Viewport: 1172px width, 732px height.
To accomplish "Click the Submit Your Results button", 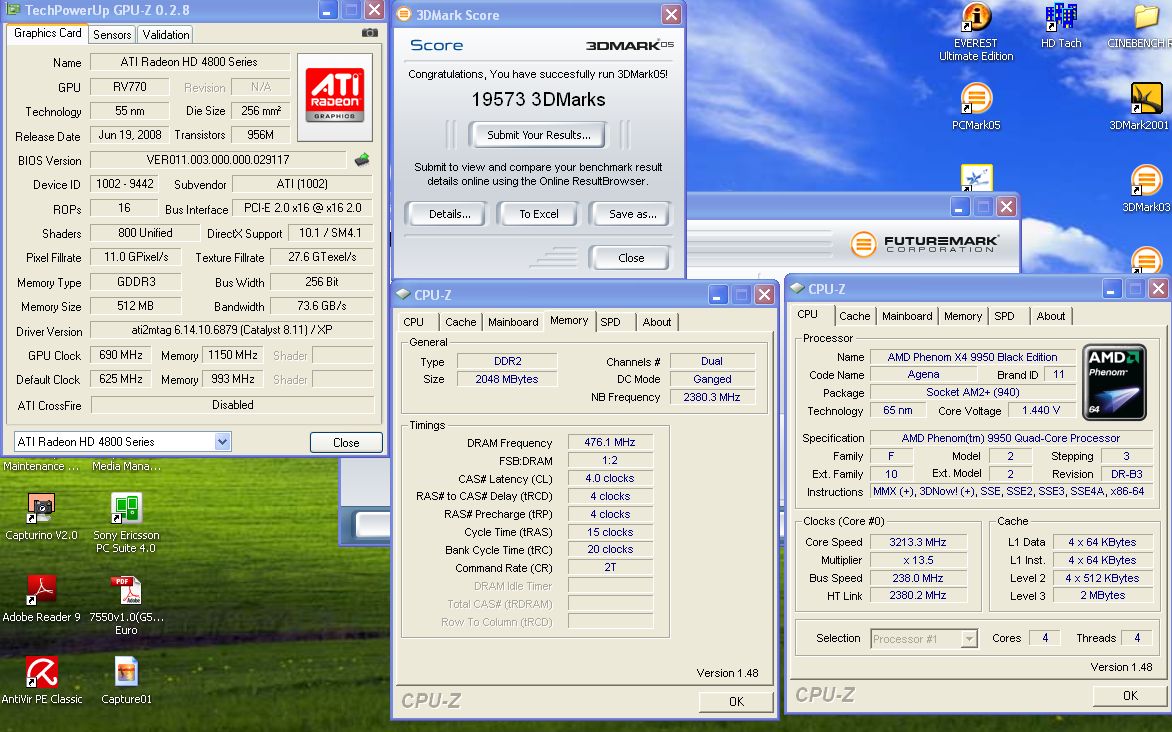I will (x=538, y=135).
